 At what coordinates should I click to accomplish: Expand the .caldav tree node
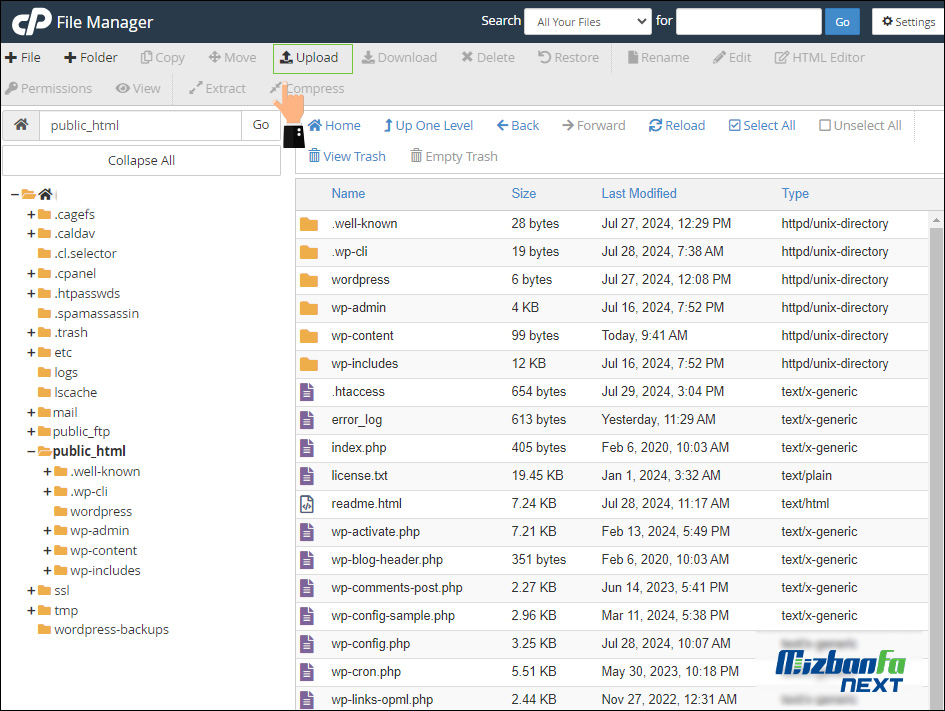click(31, 234)
